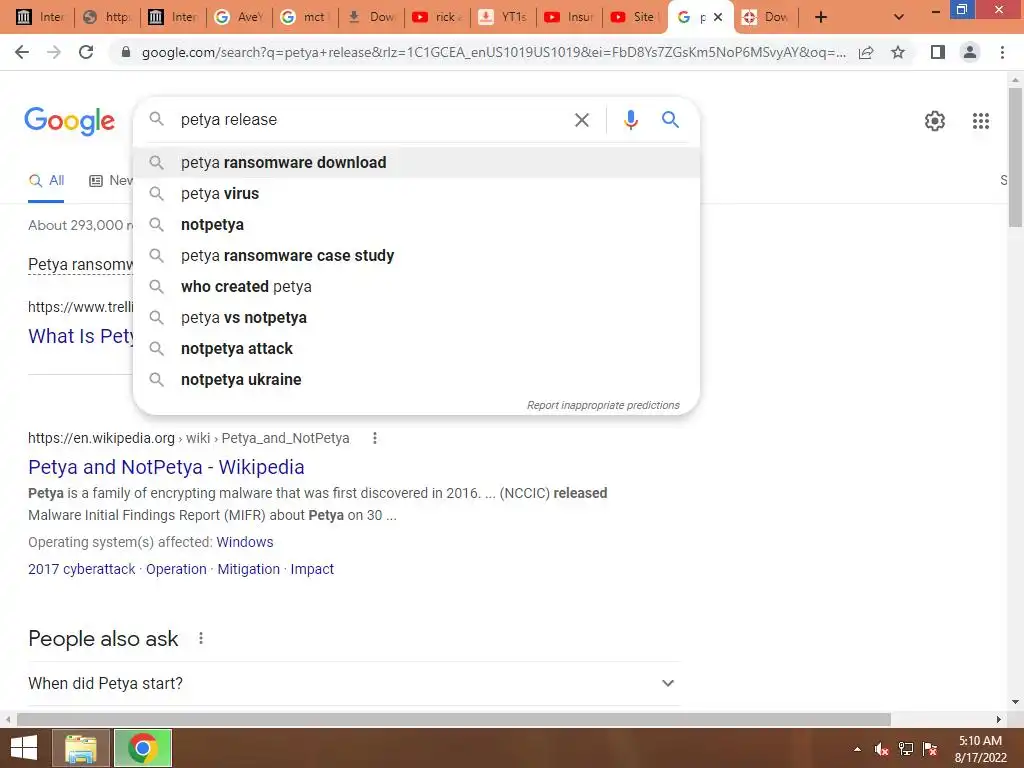Open the Windows Start menu
Viewport: 1024px width, 768px height.
coord(24,748)
